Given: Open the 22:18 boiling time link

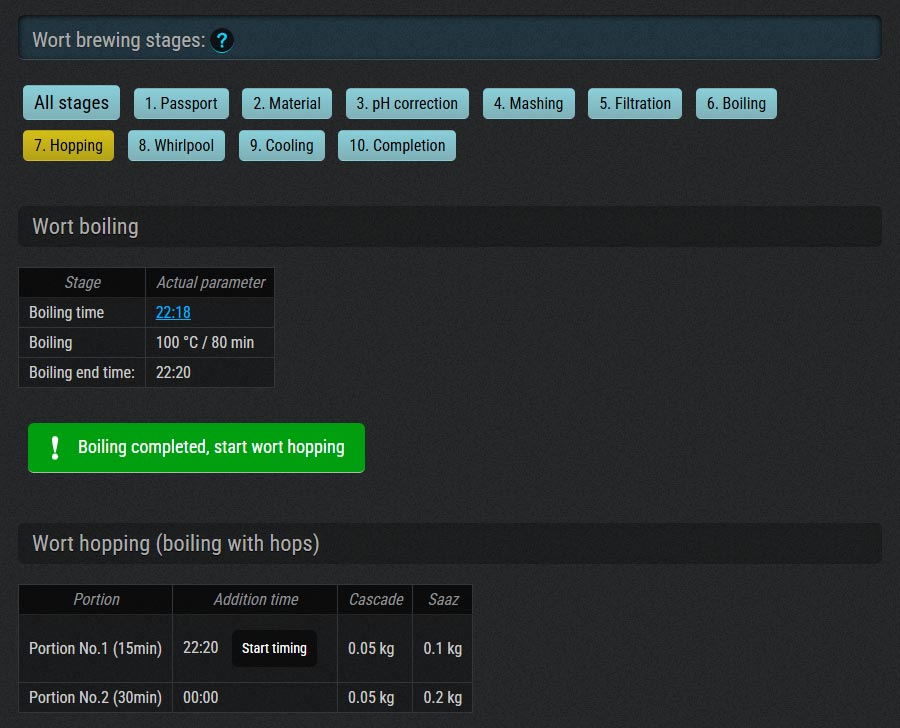Looking at the screenshot, I should (x=173, y=312).
